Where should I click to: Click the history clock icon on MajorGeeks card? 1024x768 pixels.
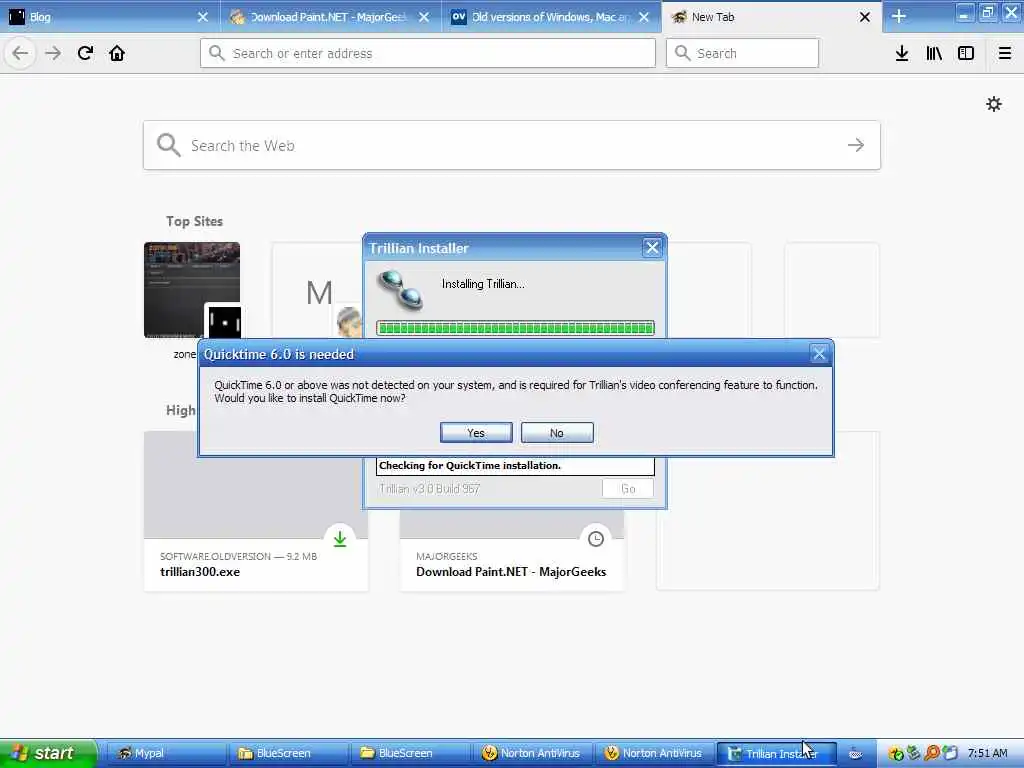point(596,539)
